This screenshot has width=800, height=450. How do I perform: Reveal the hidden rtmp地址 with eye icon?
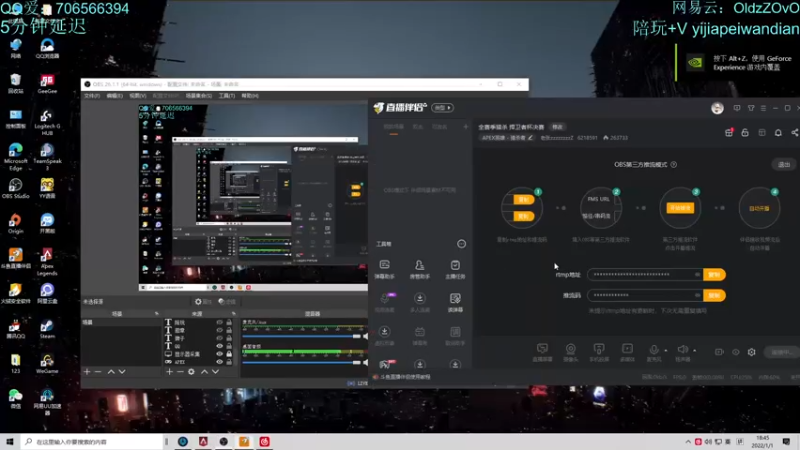pyautogui.click(x=697, y=274)
